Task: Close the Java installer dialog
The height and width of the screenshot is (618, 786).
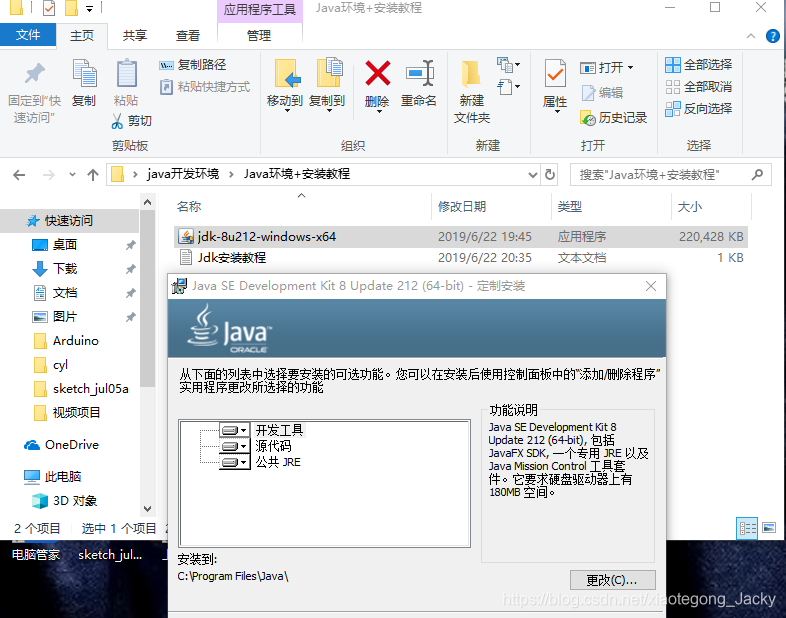Action: (651, 286)
